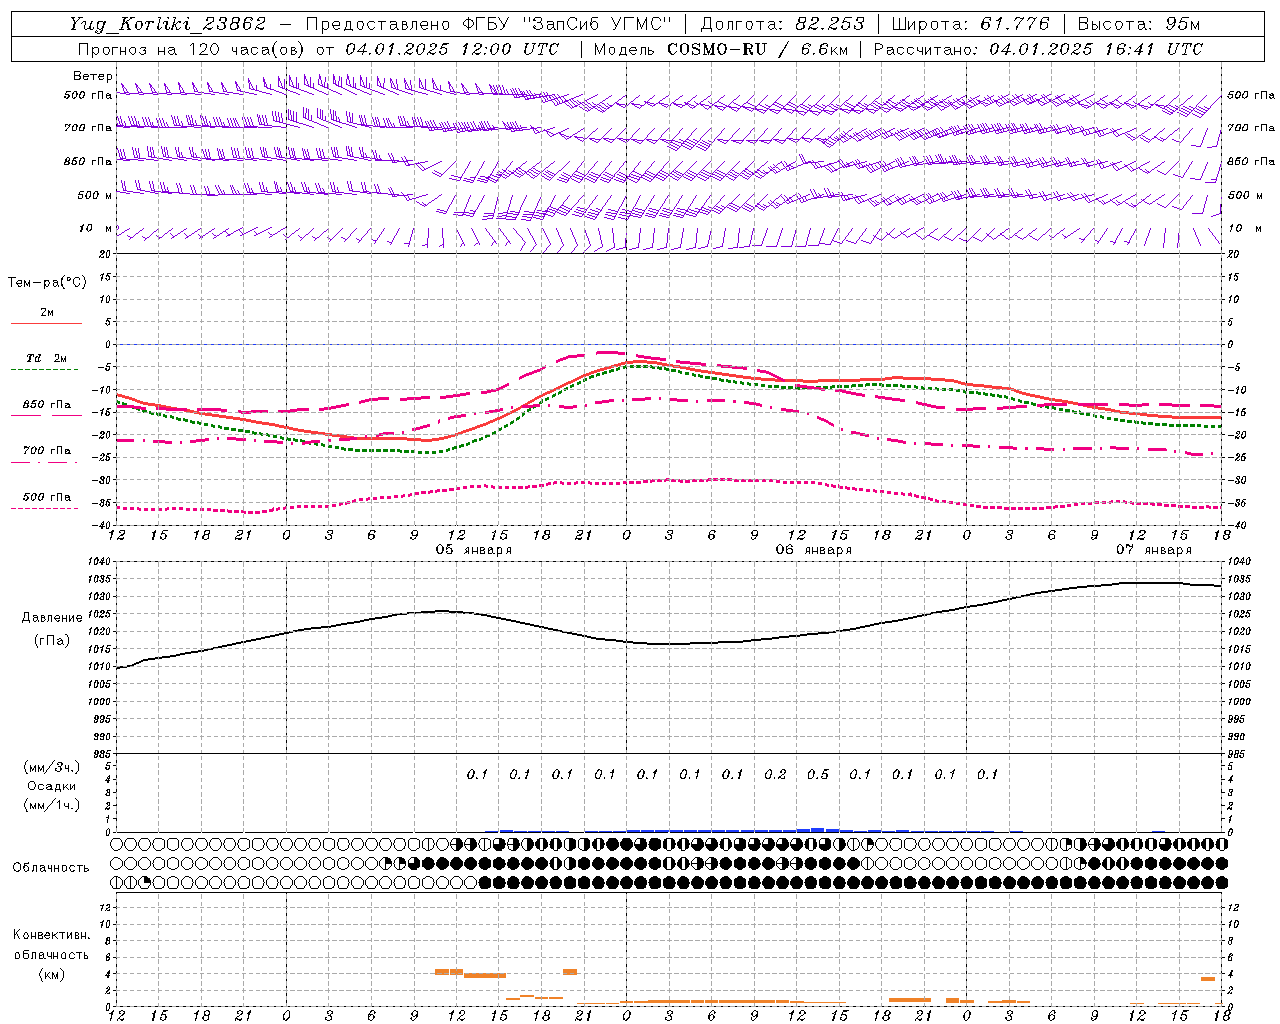
Task: Click the calculated time 04.01.2025 16:41 UTC
Action: tap(1096, 49)
